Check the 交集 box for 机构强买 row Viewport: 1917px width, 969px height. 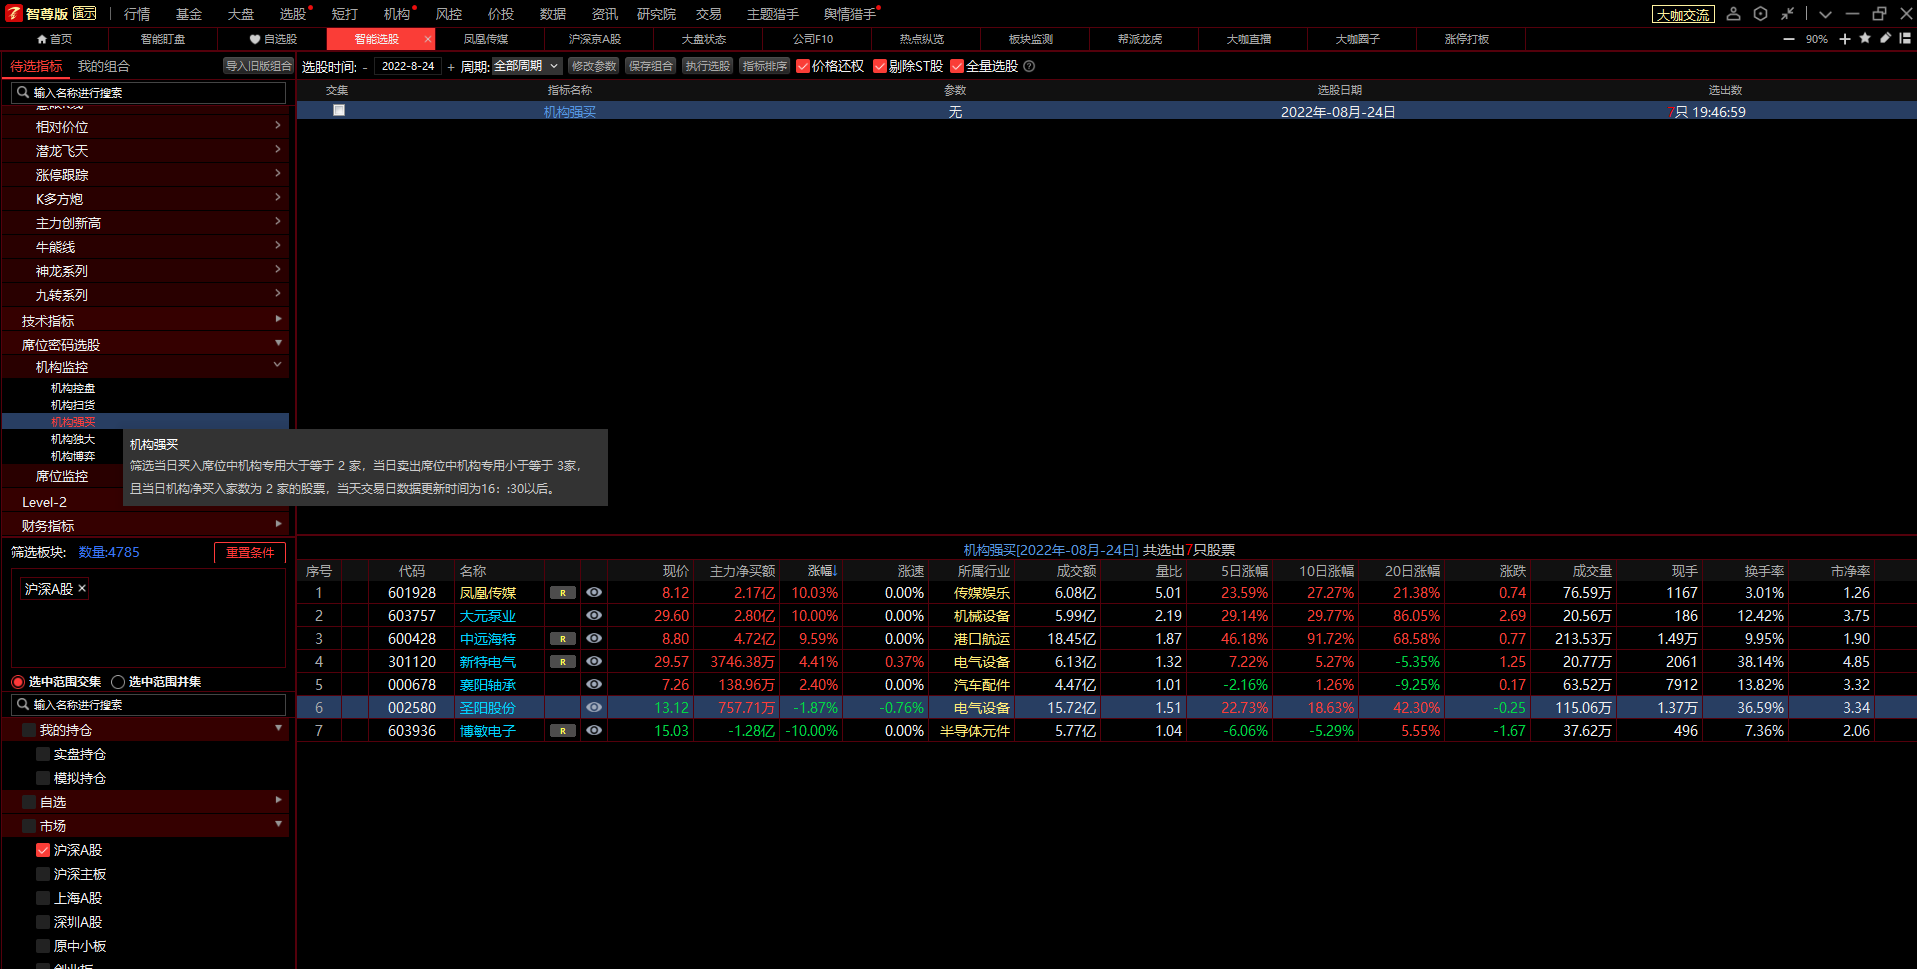339,110
